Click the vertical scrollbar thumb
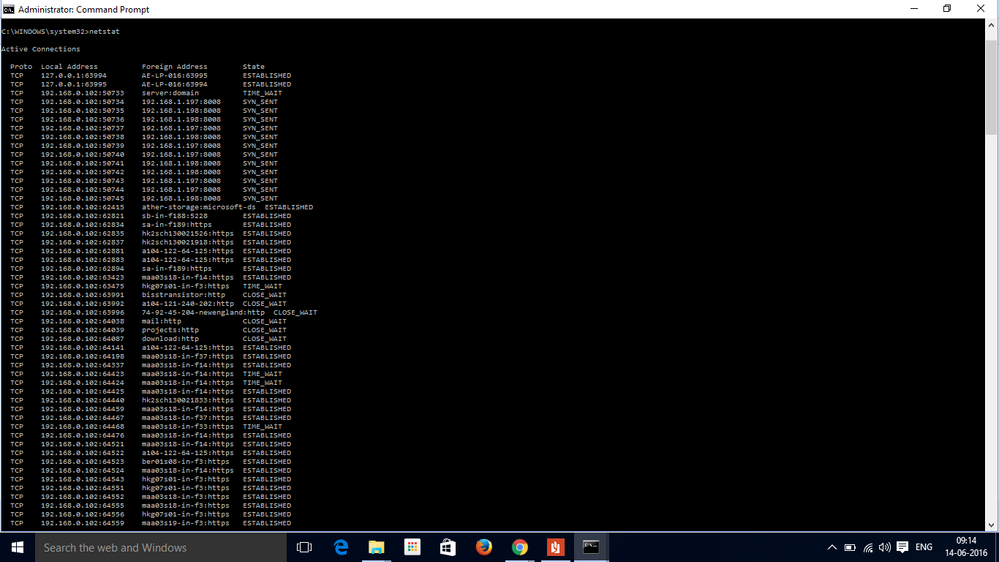 991,86
